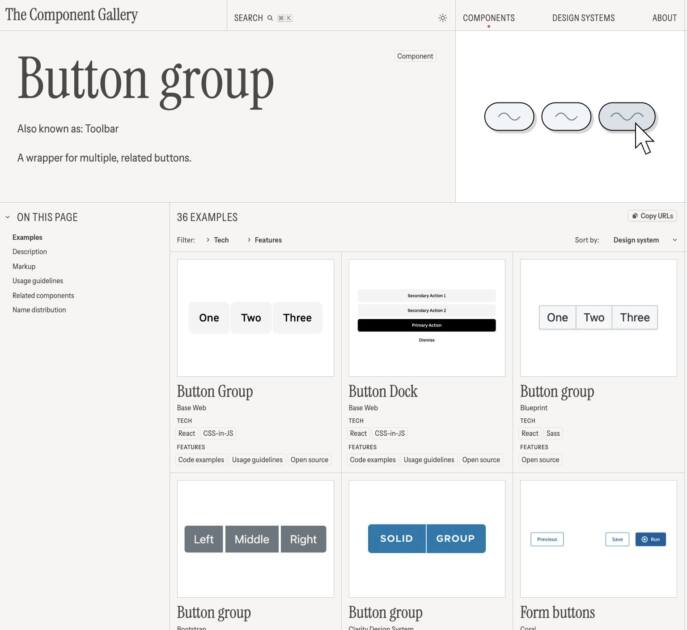687x630 pixels.
Task: Open the Components nav tab
Action: 488,18
